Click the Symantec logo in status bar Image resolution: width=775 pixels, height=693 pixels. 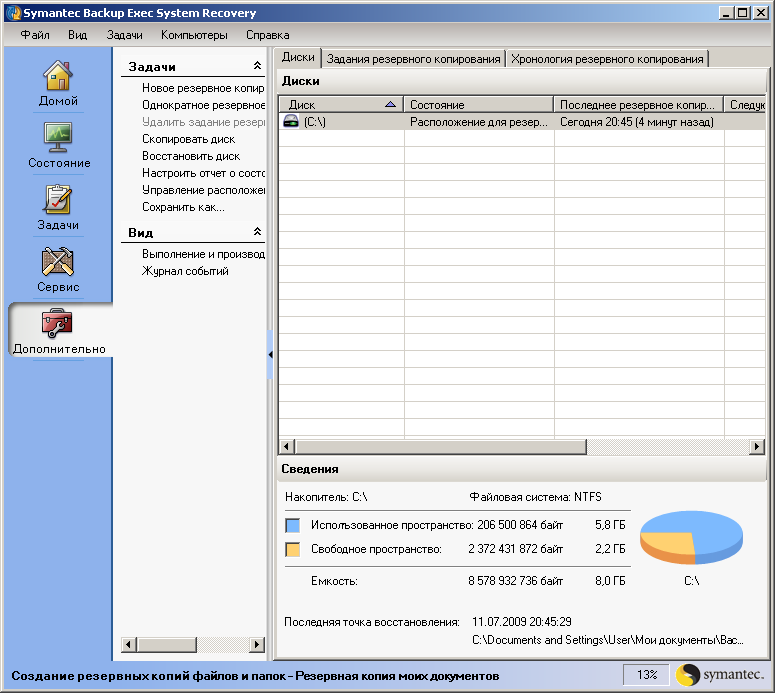(x=719, y=675)
